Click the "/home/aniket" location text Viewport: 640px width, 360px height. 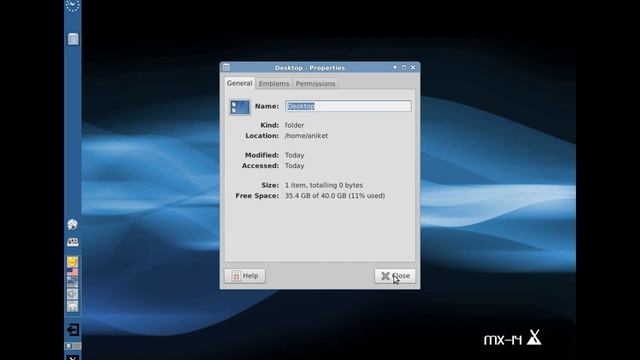[306, 136]
